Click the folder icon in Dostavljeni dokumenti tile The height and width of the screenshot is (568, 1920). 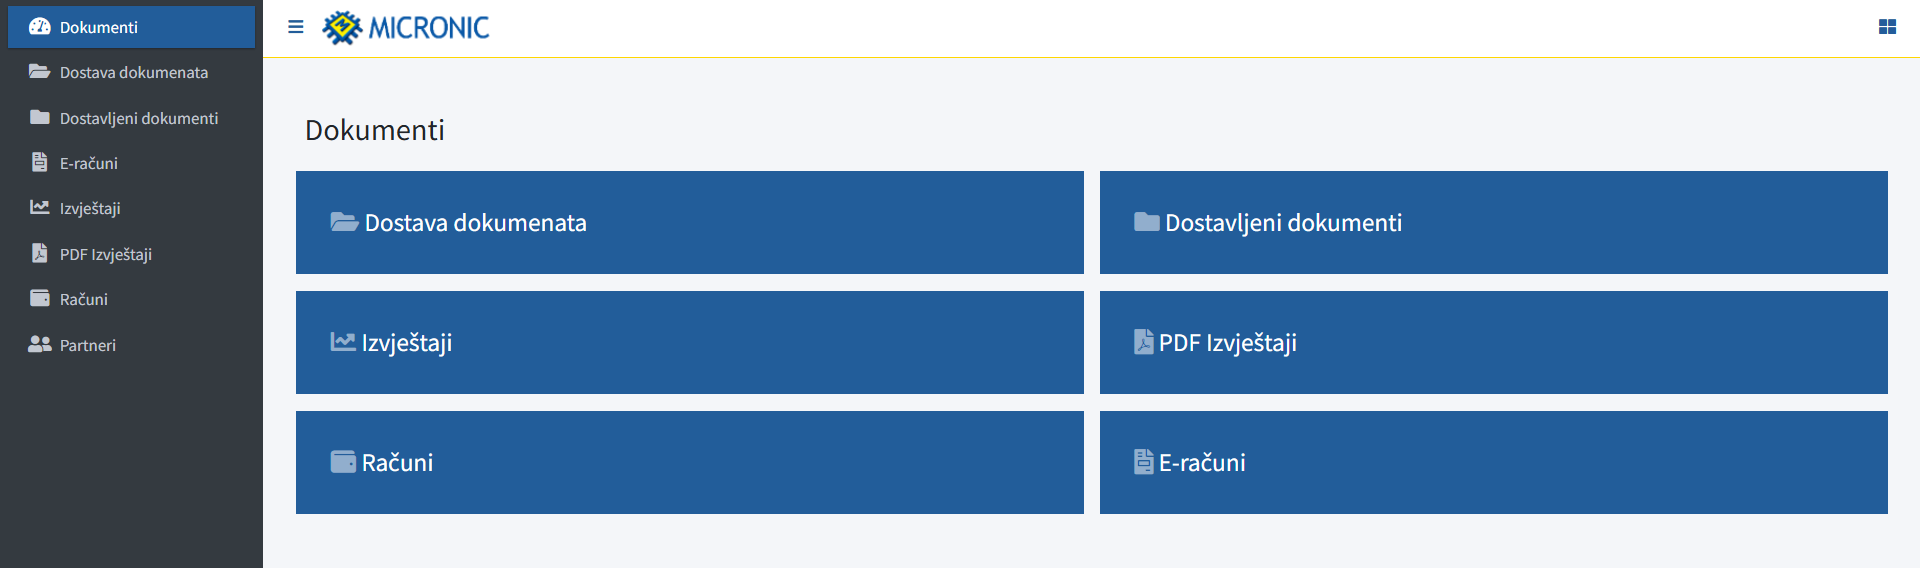pos(1146,222)
